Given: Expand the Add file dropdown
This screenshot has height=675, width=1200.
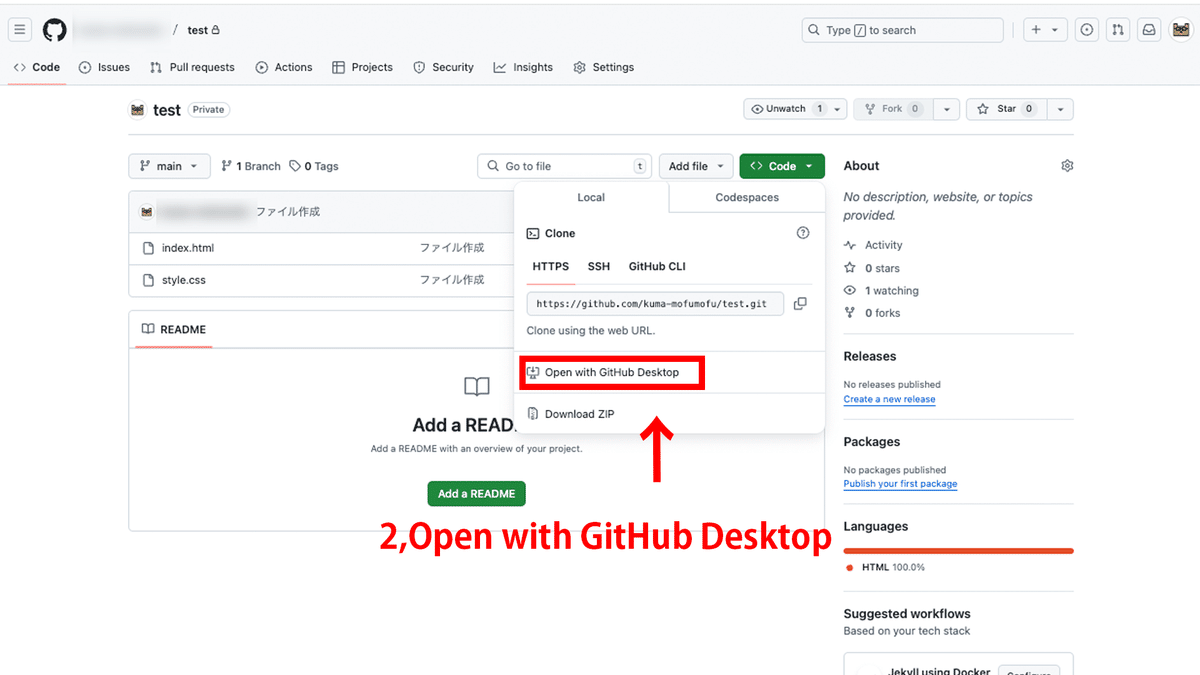Looking at the screenshot, I should pos(696,166).
